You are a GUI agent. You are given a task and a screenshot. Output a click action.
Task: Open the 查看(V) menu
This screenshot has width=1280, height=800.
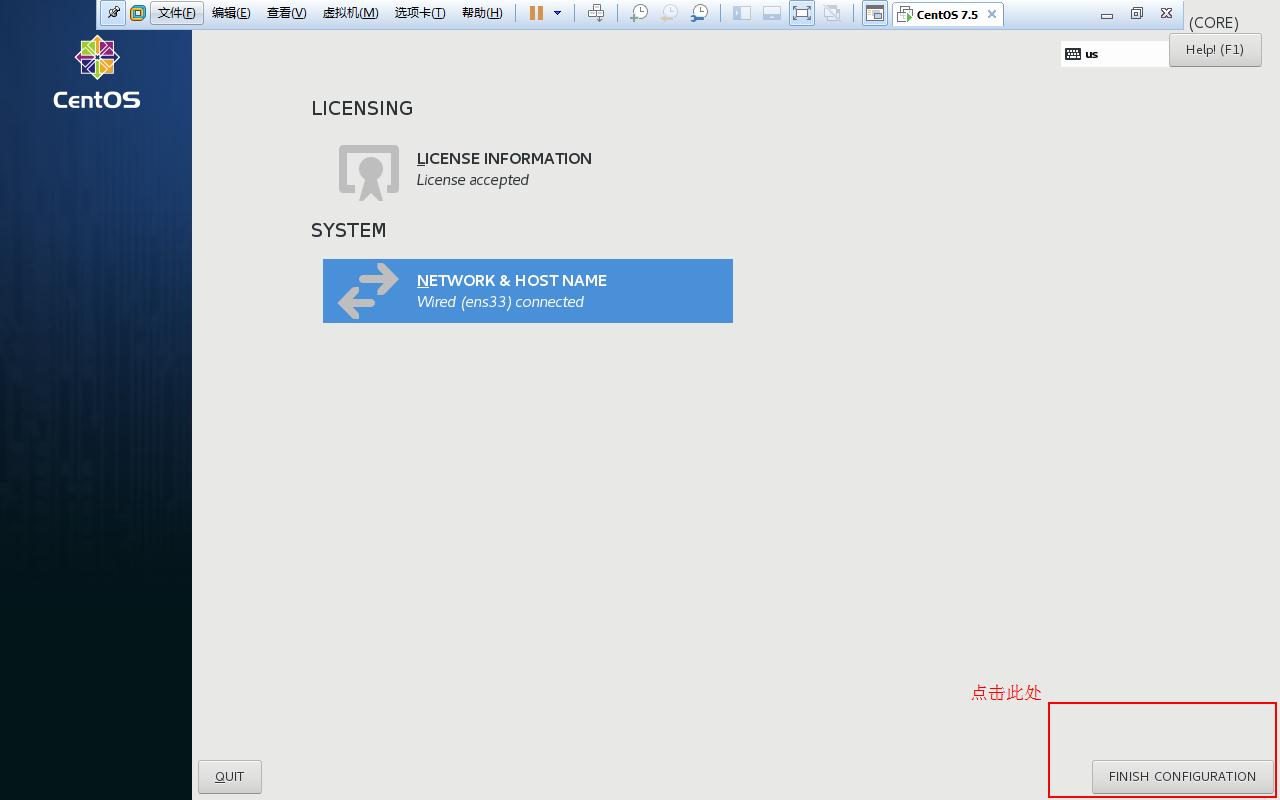(286, 13)
